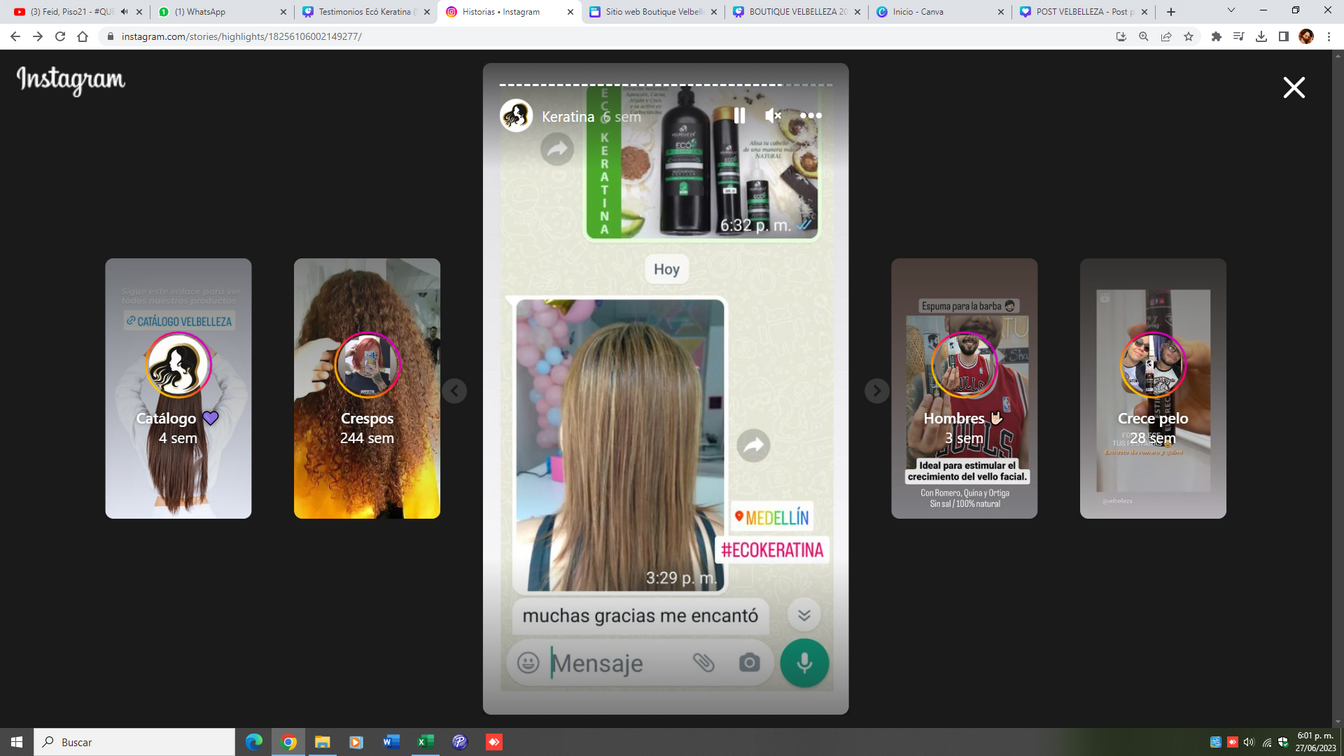The width and height of the screenshot is (1344, 756).
Task: Open the Chrome extensions puzzle icon
Action: (x=1216, y=36)
